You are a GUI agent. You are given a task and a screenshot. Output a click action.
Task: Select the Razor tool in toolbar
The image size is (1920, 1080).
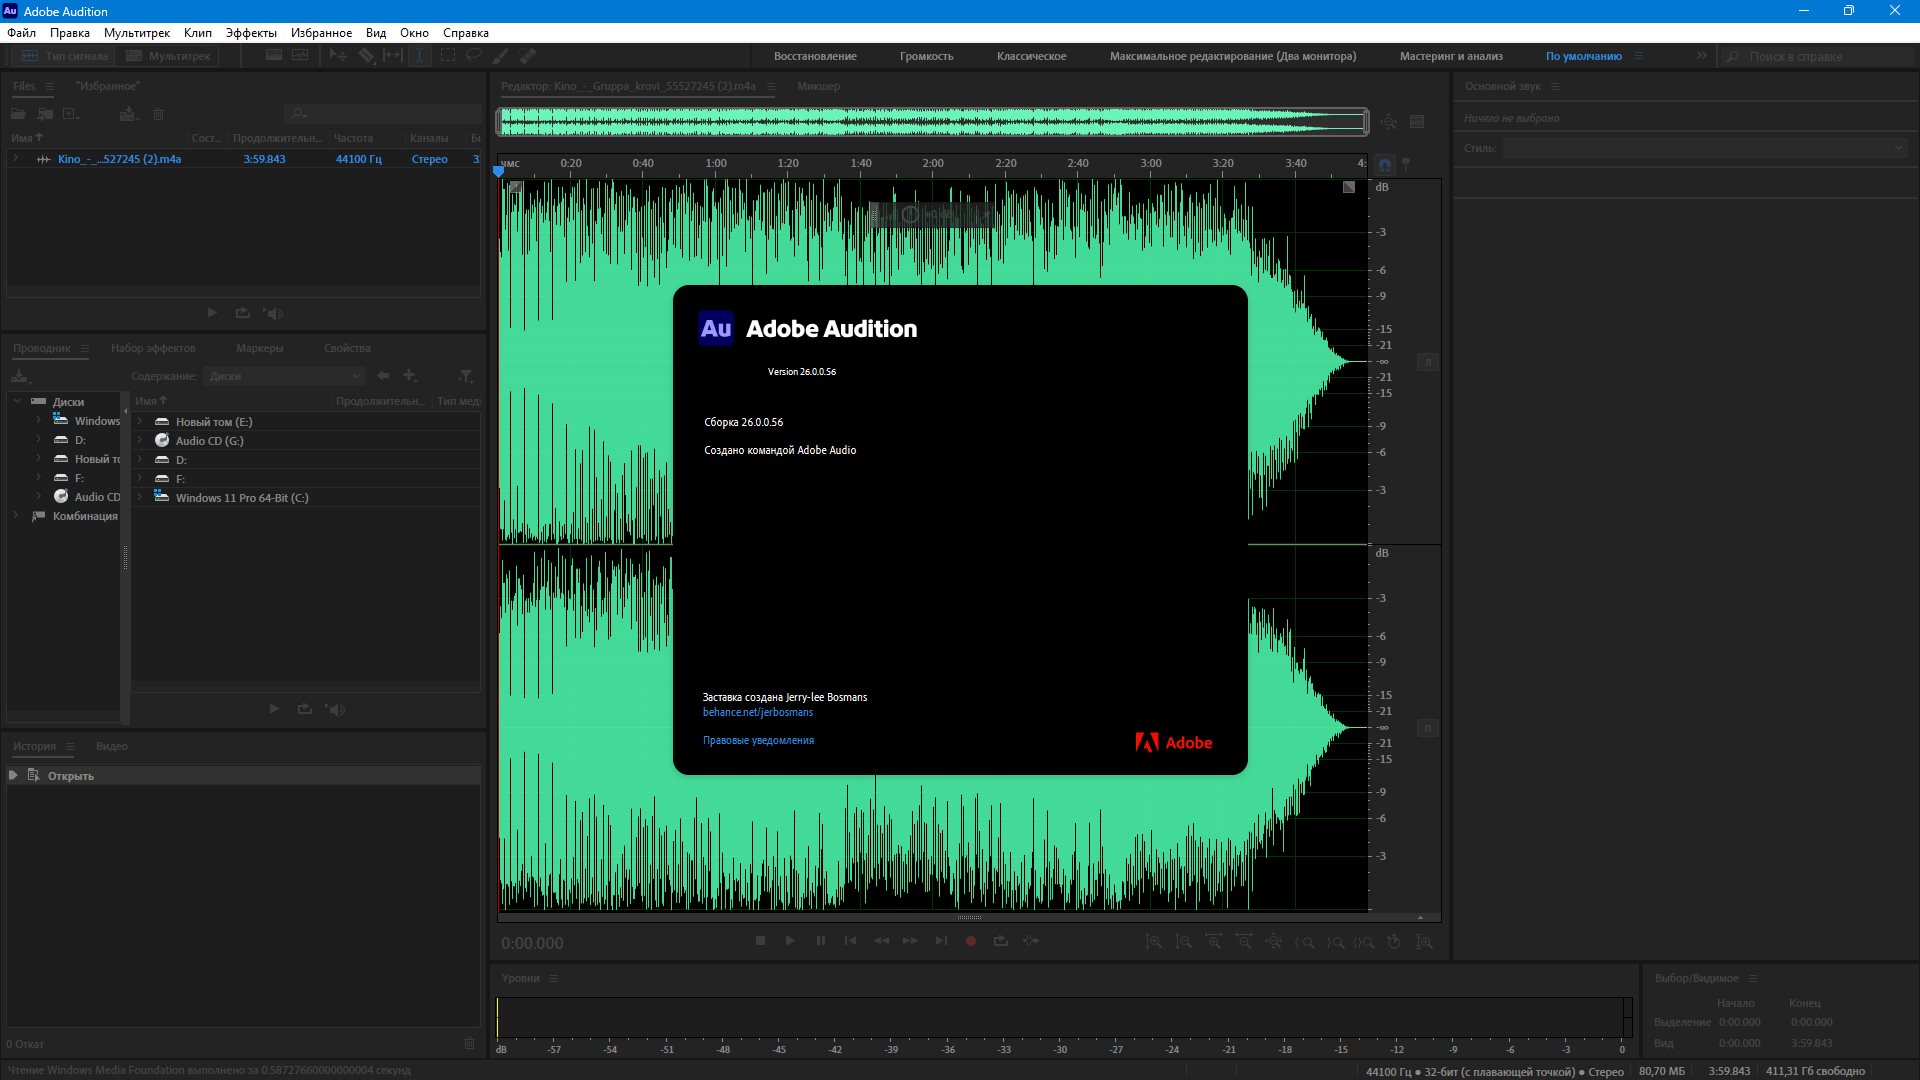pyautogui.click(x=367, y=56)
